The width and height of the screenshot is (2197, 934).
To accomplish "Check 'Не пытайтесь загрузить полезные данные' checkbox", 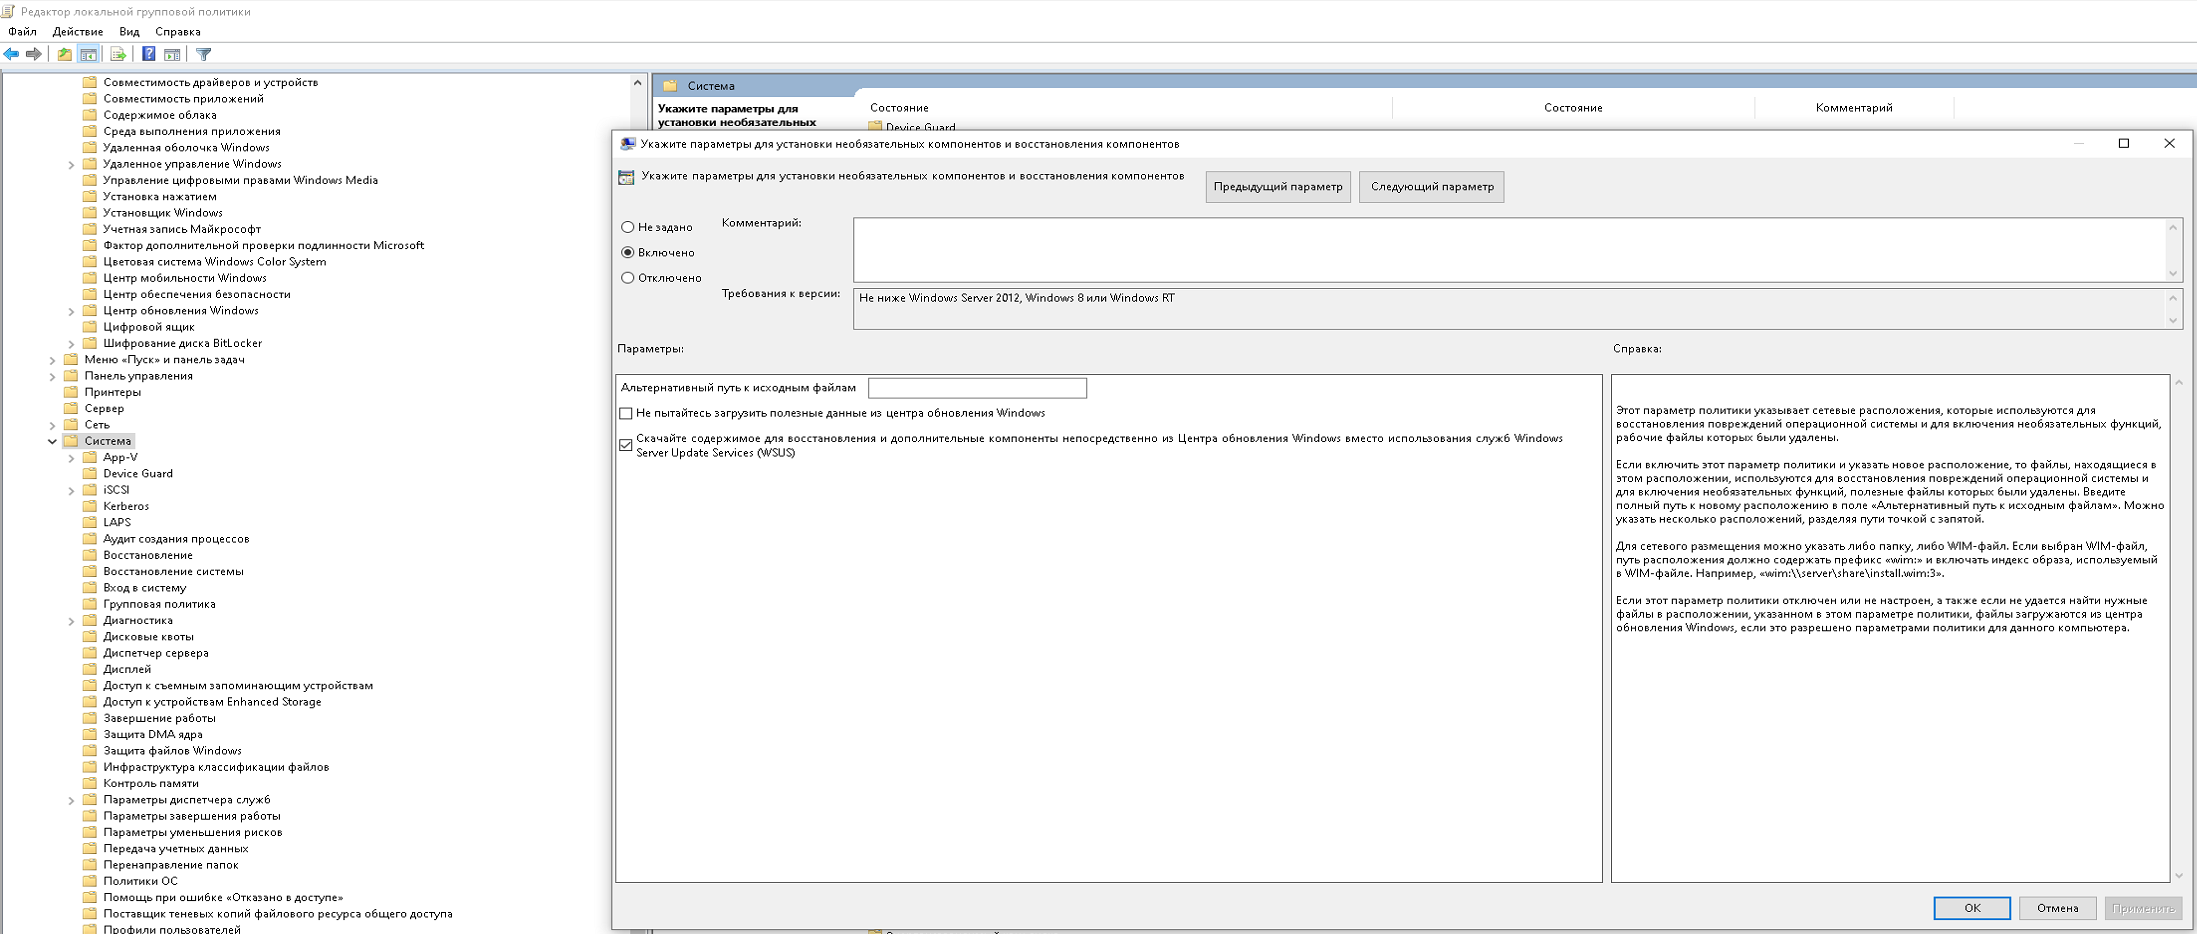I will point(626,413).
